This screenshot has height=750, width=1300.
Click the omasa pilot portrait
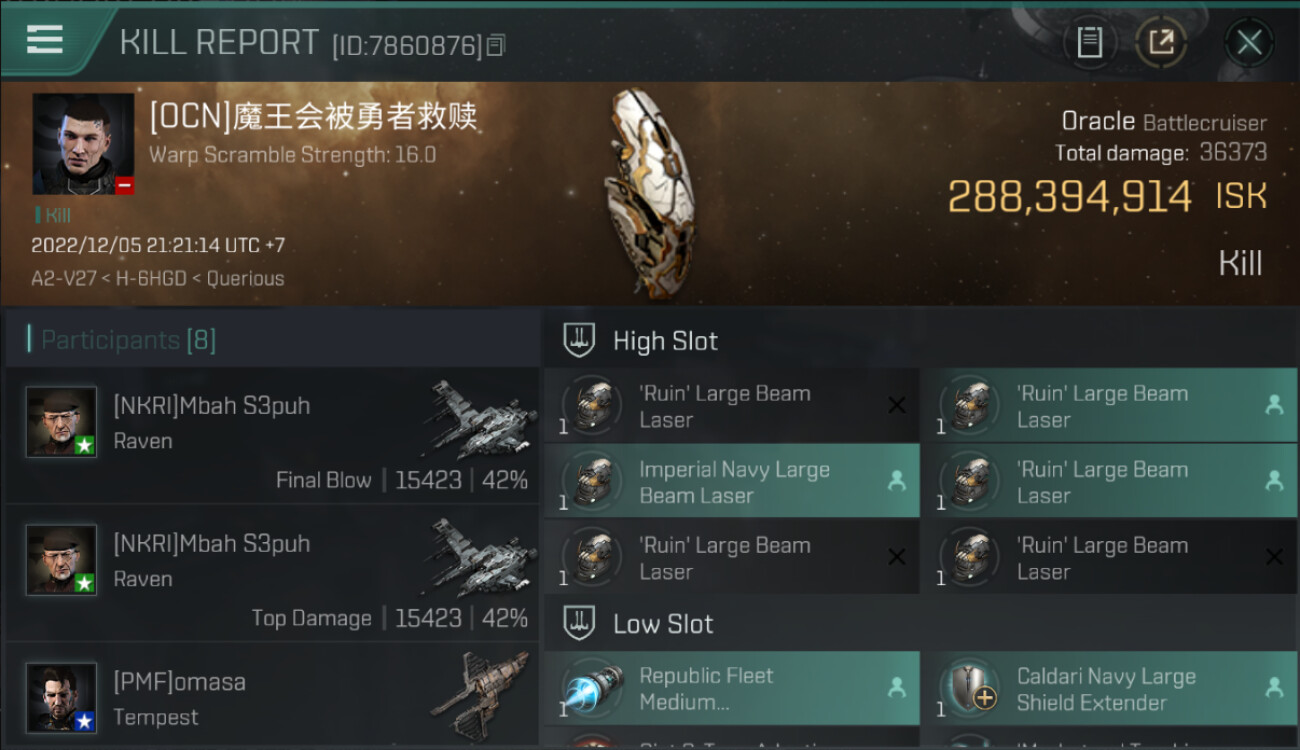click(x=62, y=698)
